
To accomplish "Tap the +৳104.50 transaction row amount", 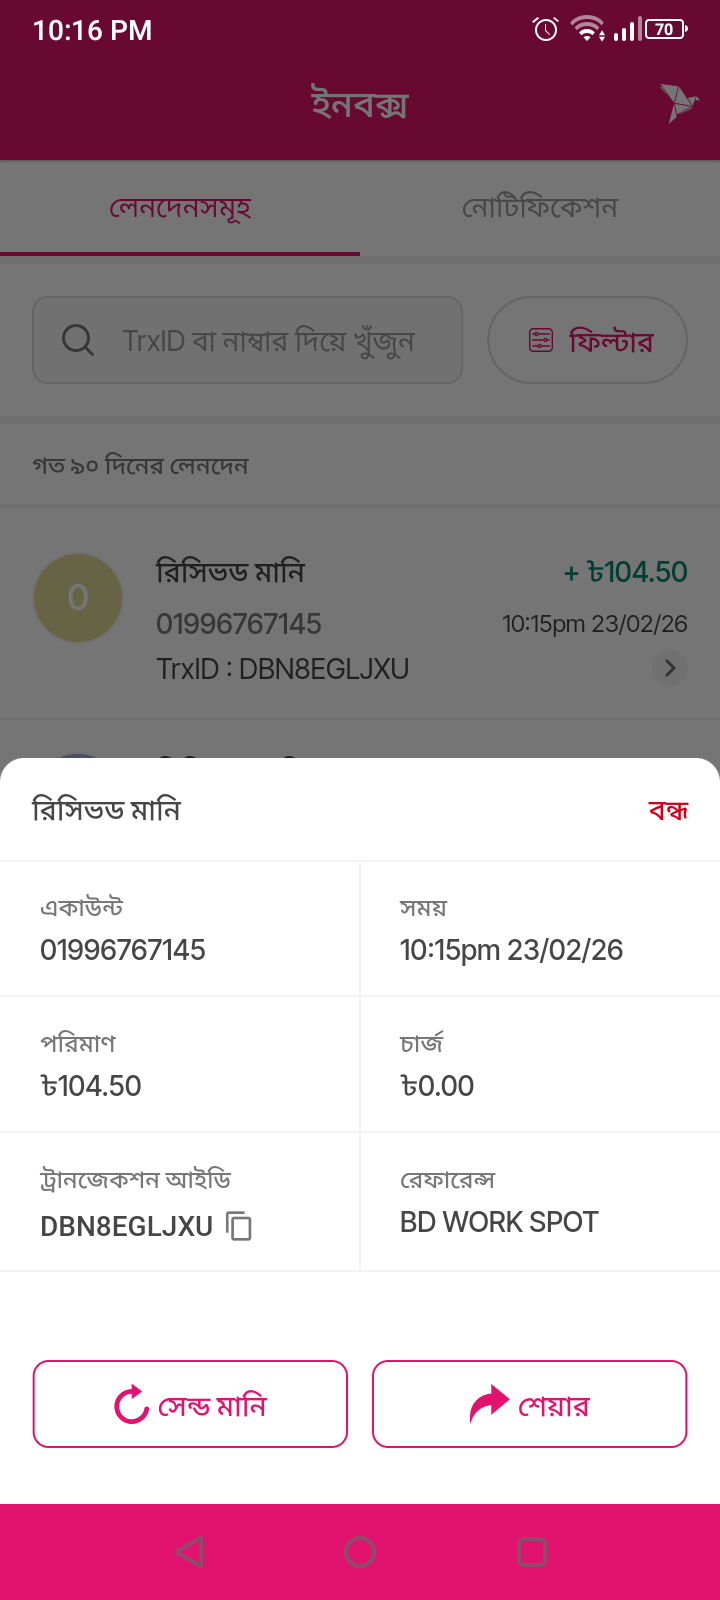I will tap(626, 572).
